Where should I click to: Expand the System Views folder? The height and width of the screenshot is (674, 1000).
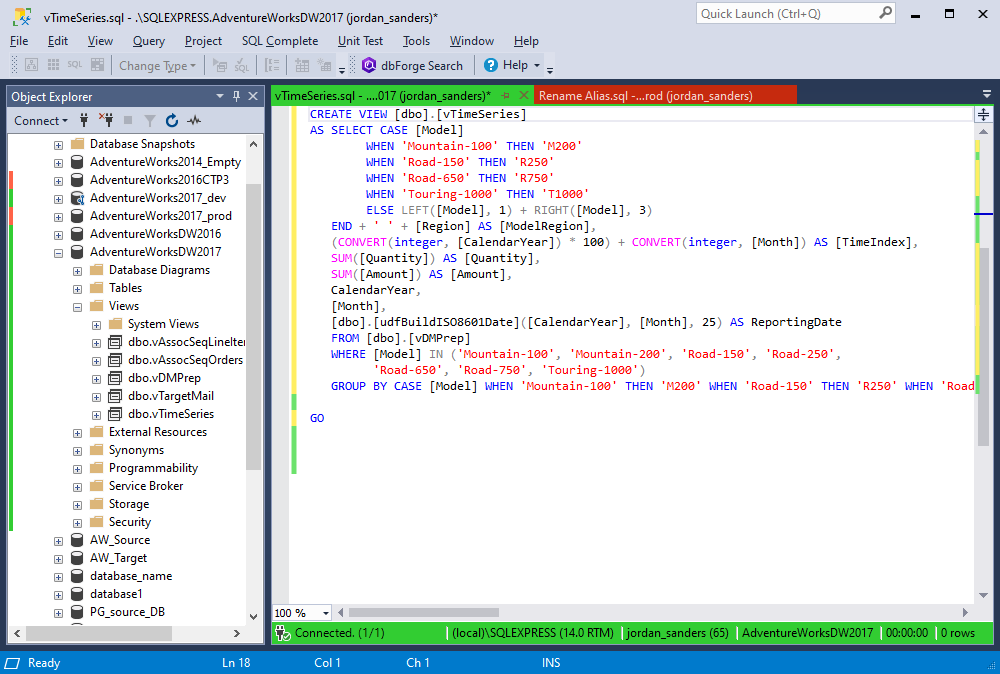click(96, 325)
